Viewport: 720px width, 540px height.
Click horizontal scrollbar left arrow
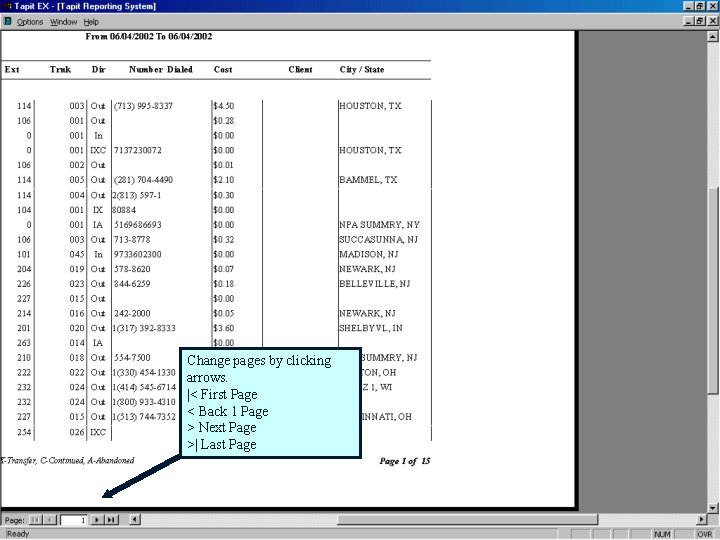pyautogui.click(x=135, y=520)
